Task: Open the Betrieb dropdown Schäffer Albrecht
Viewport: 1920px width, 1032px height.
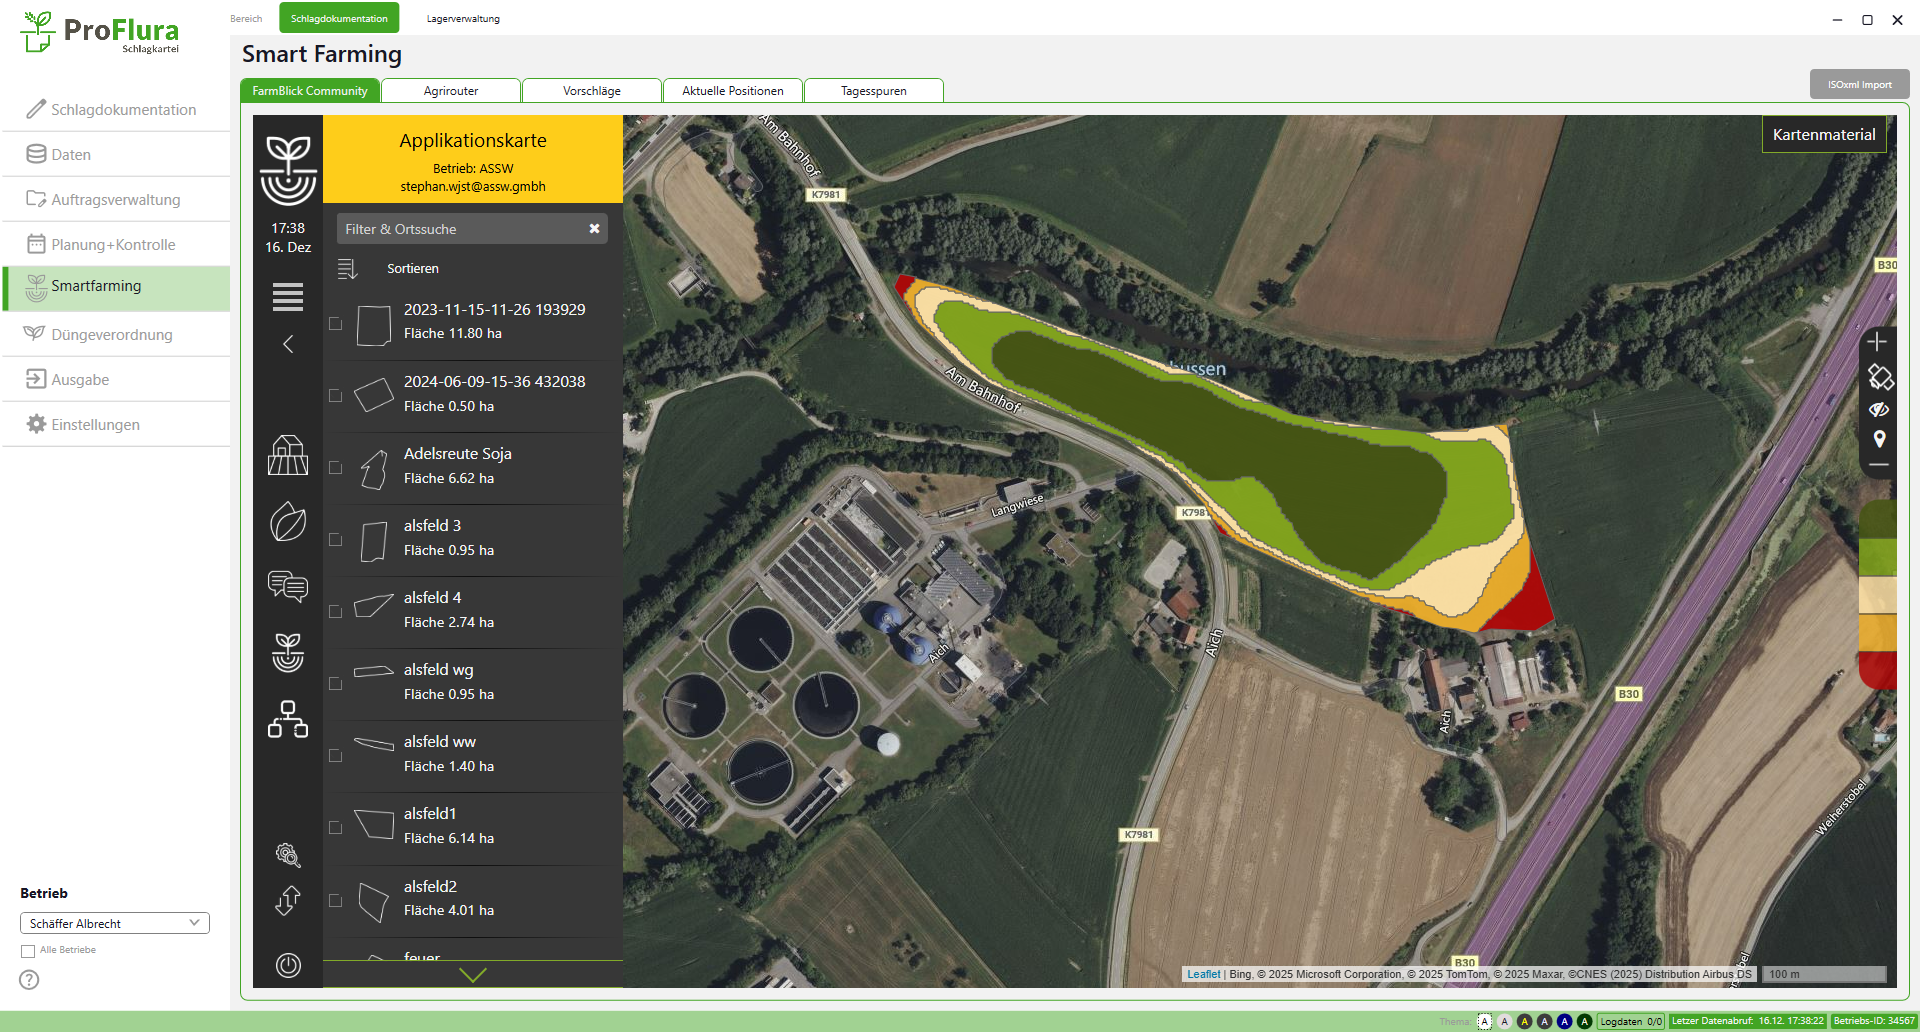Action: tap(114, 923)
